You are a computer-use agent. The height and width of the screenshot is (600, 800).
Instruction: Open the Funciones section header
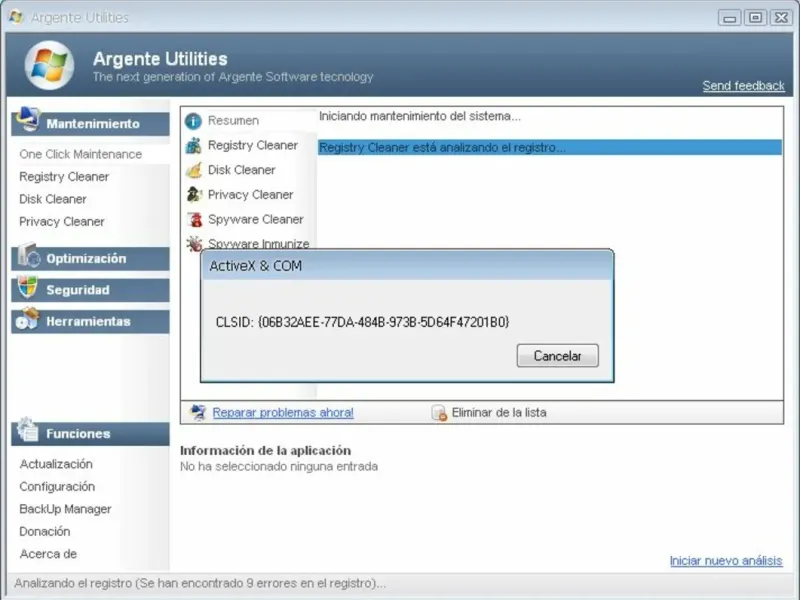pos(90,434)
